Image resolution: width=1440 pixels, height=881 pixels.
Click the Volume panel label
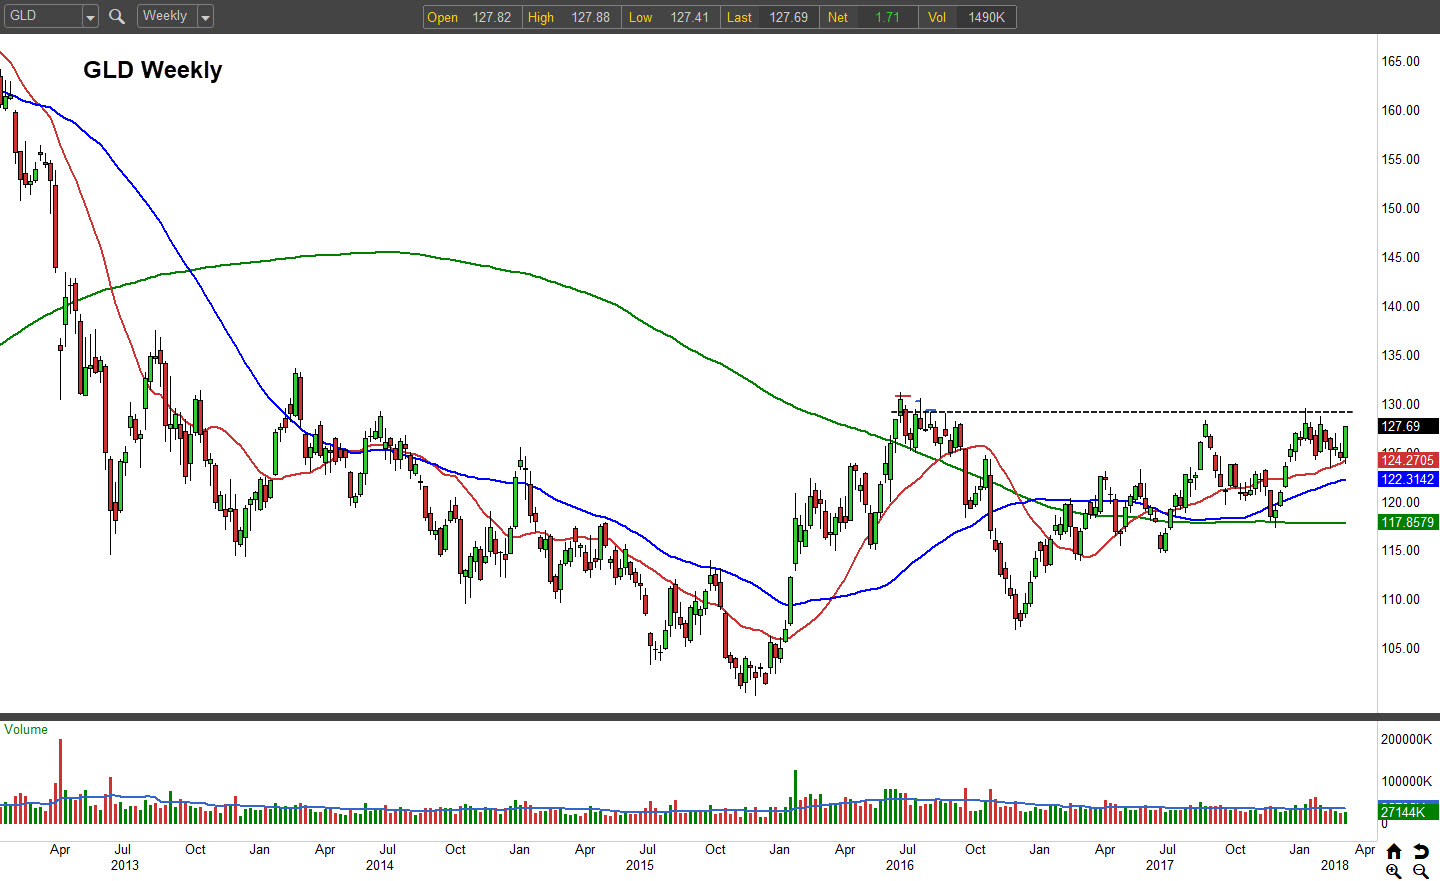[26, 729]
